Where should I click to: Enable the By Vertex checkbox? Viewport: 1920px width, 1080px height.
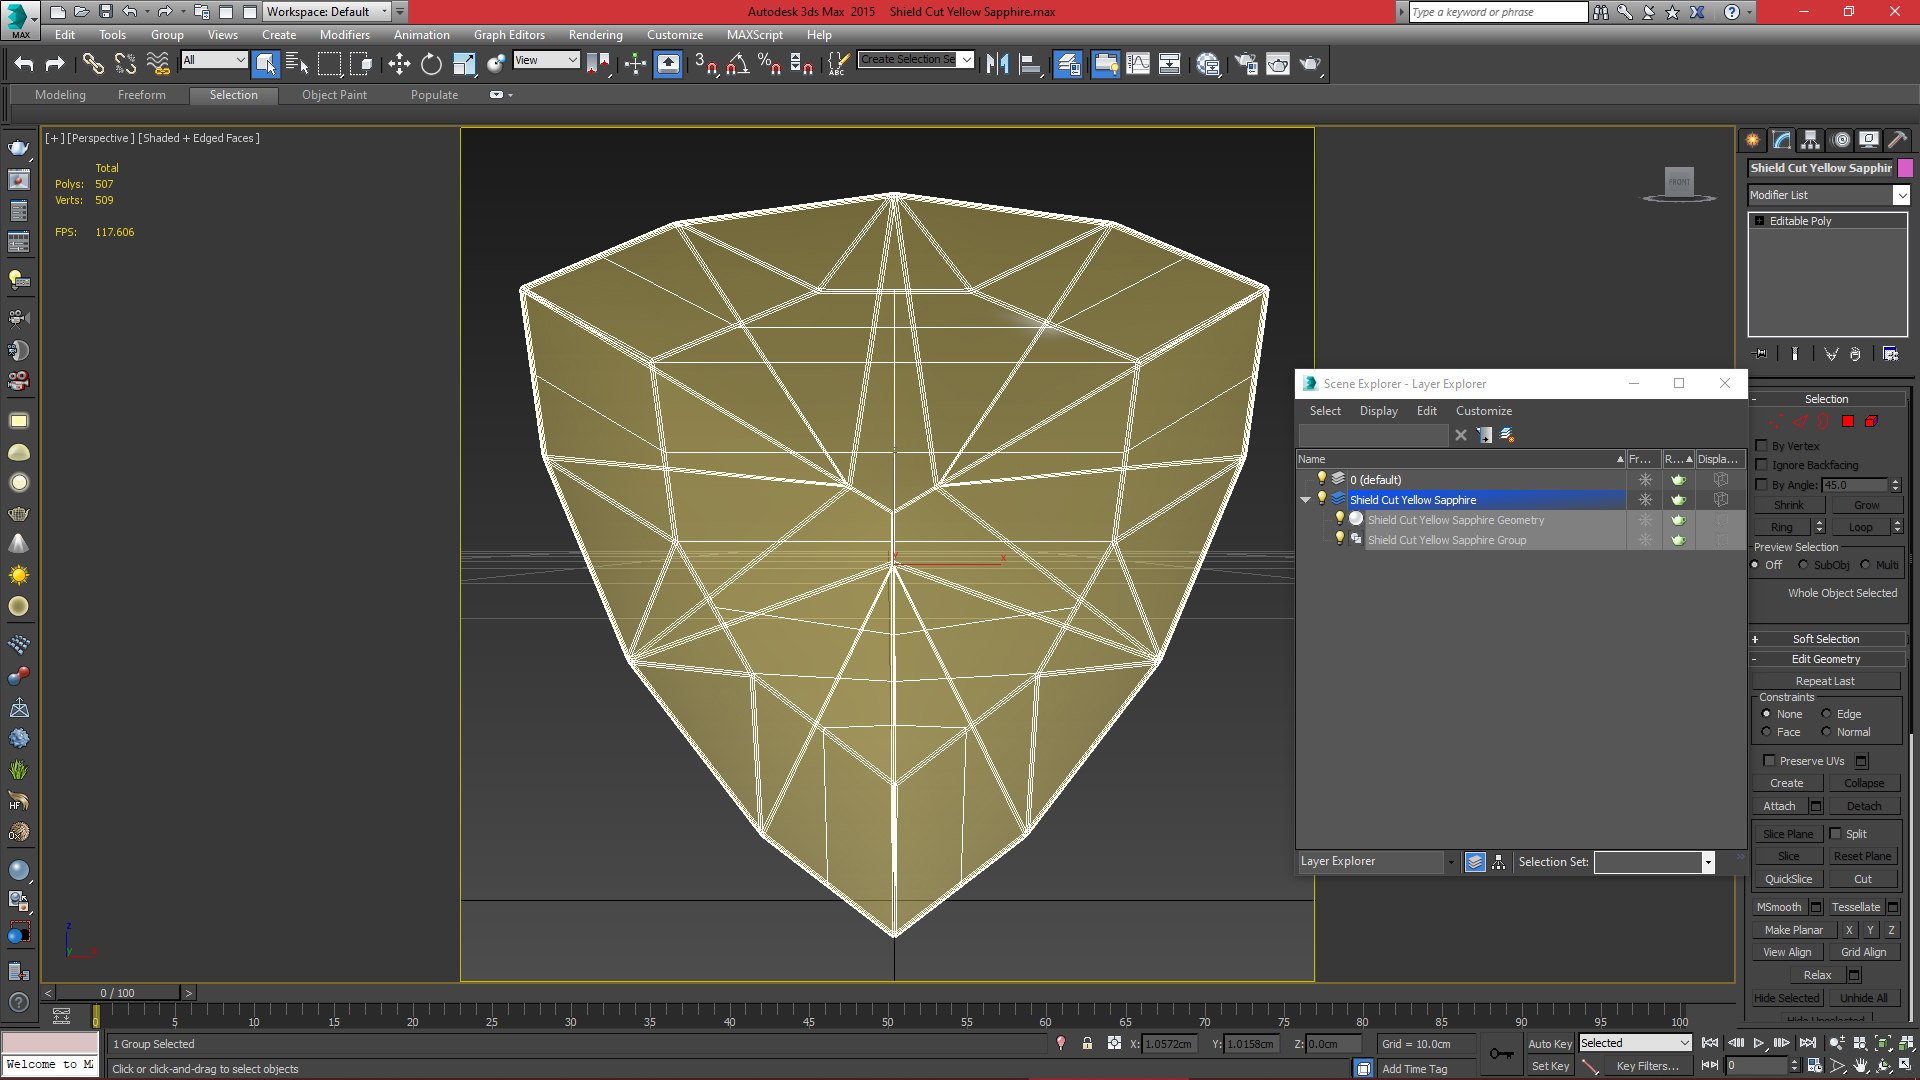(1762, 446)
